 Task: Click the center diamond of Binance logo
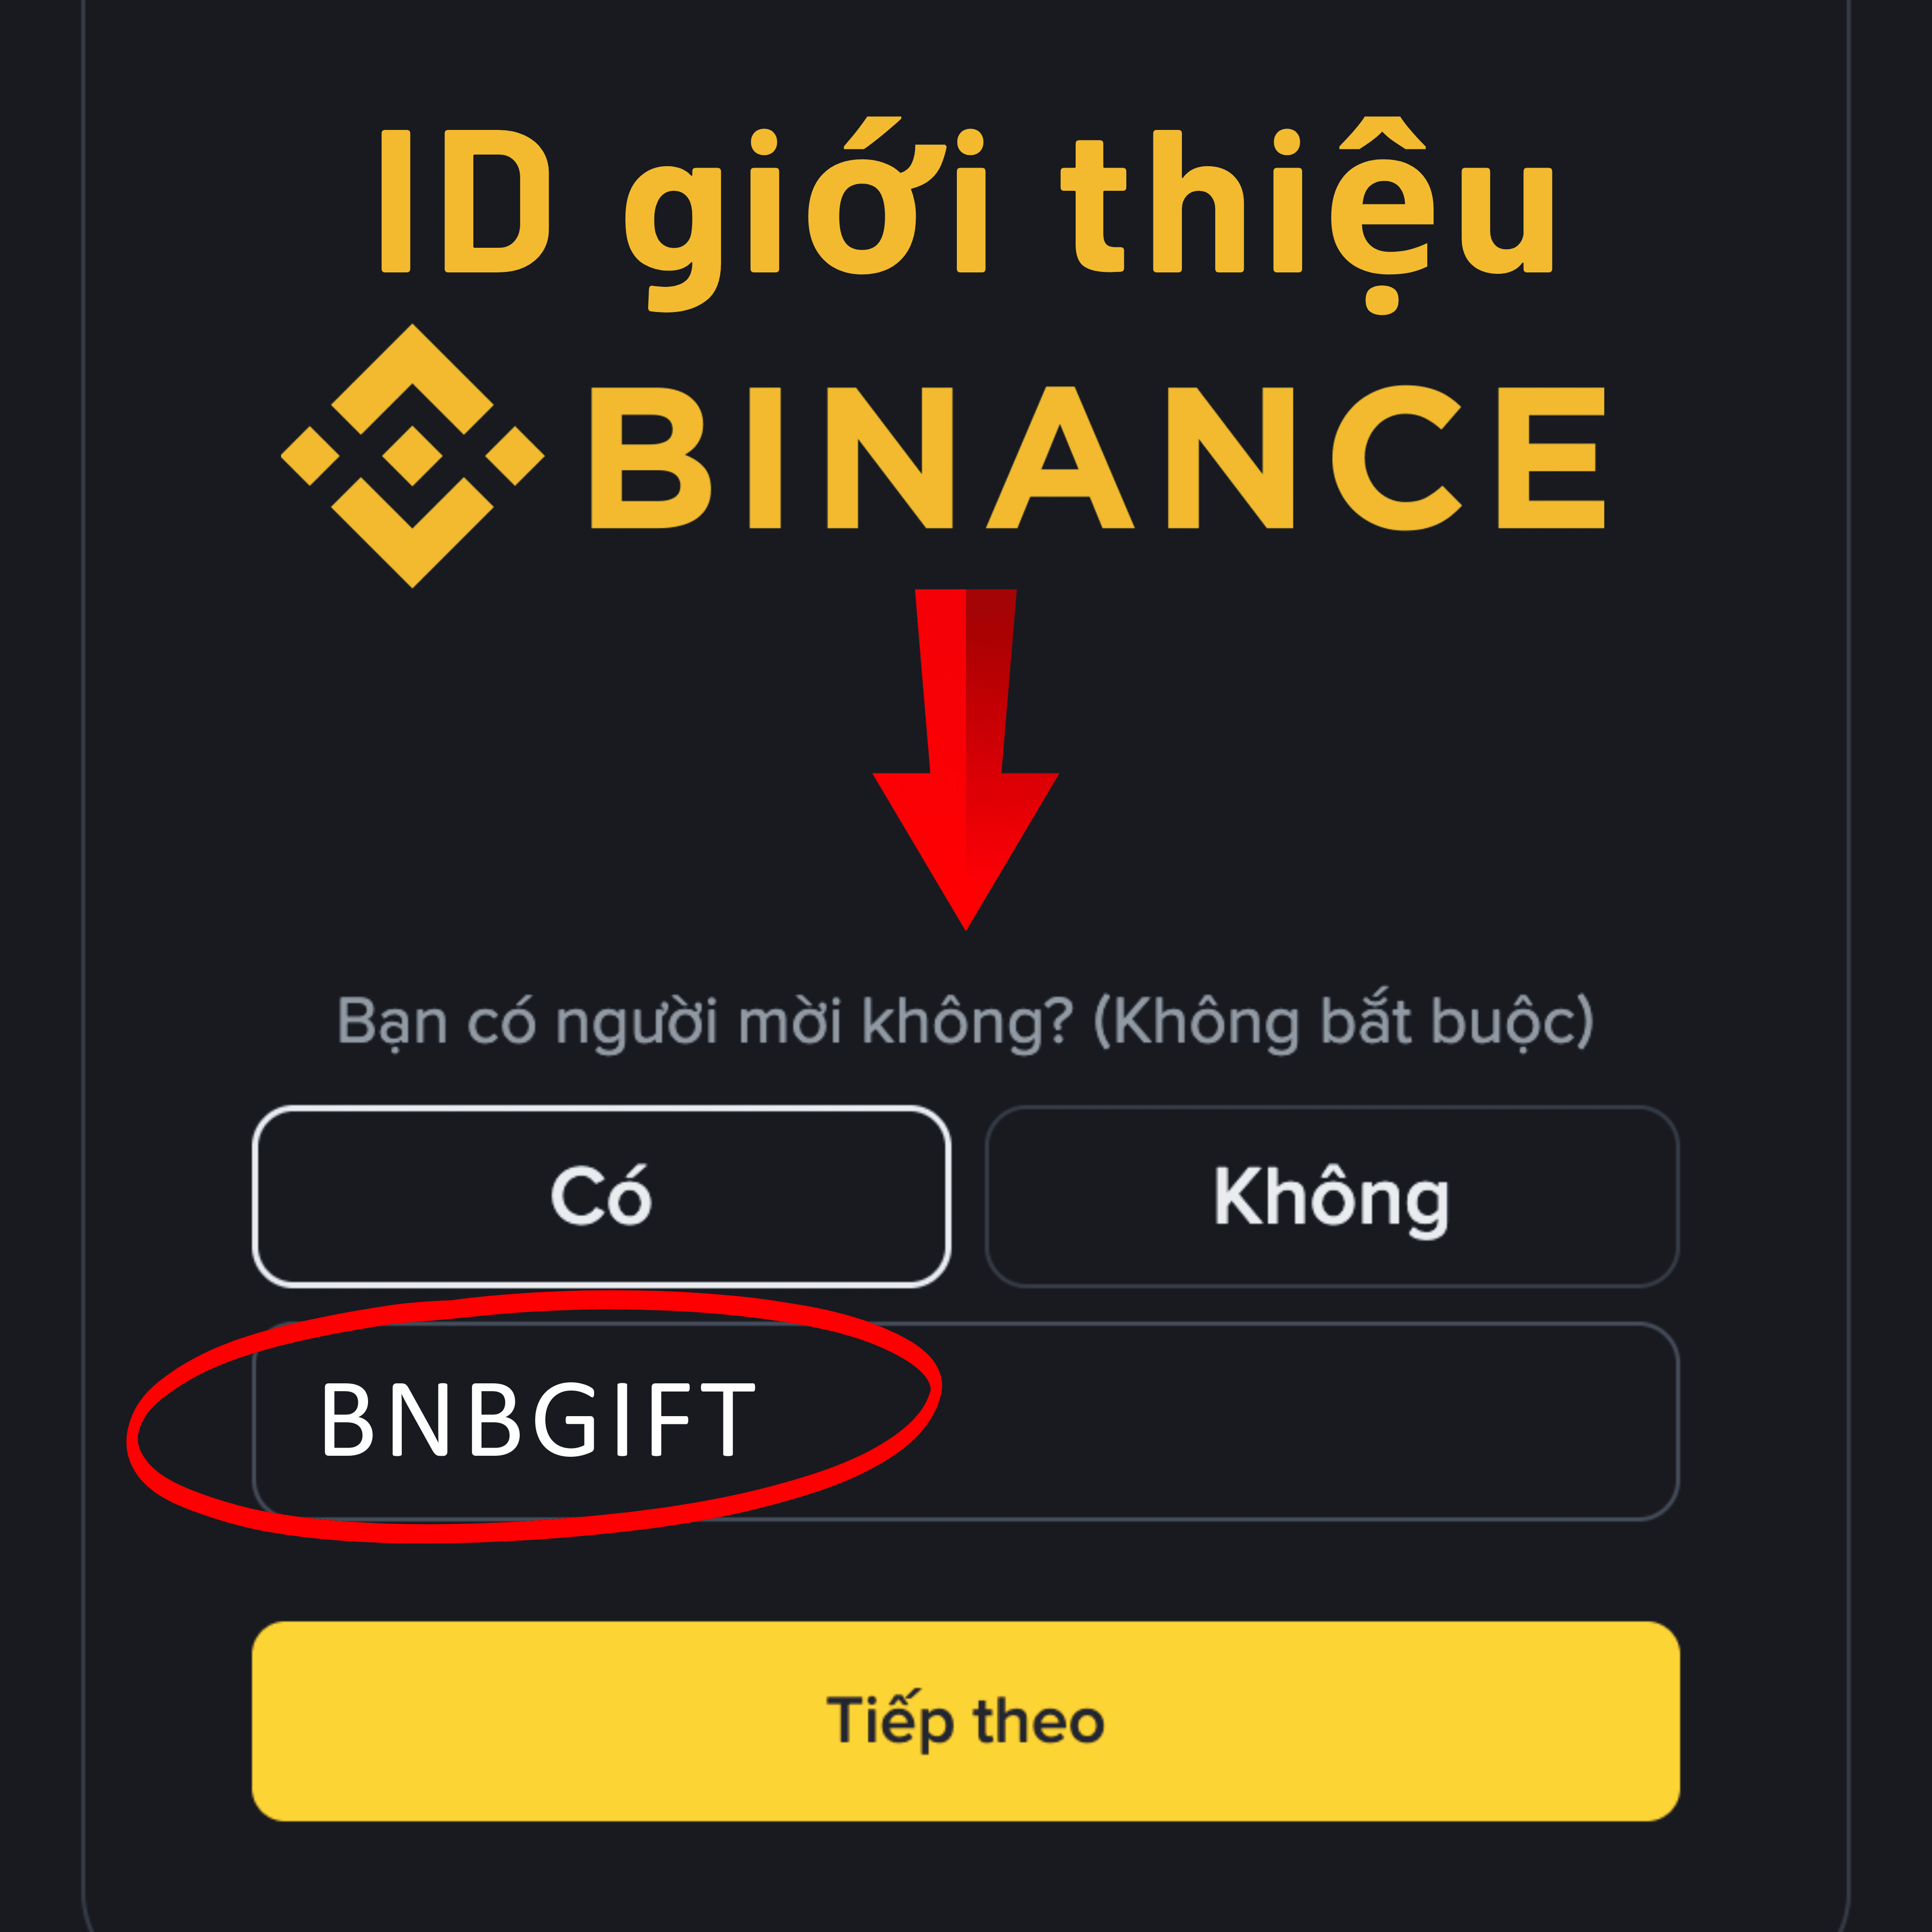click(412, 456)
